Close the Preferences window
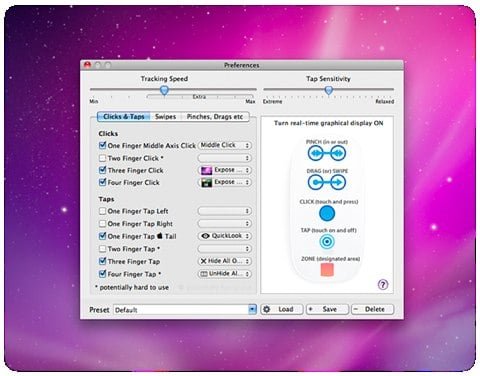The image size is (480, 376). 88,65
